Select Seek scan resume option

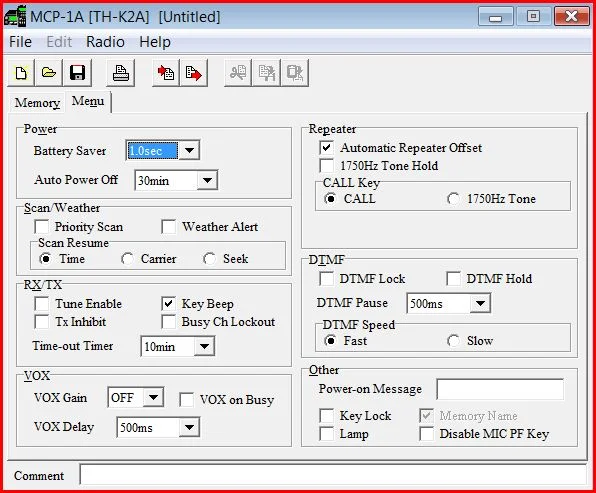pos(209,259)
